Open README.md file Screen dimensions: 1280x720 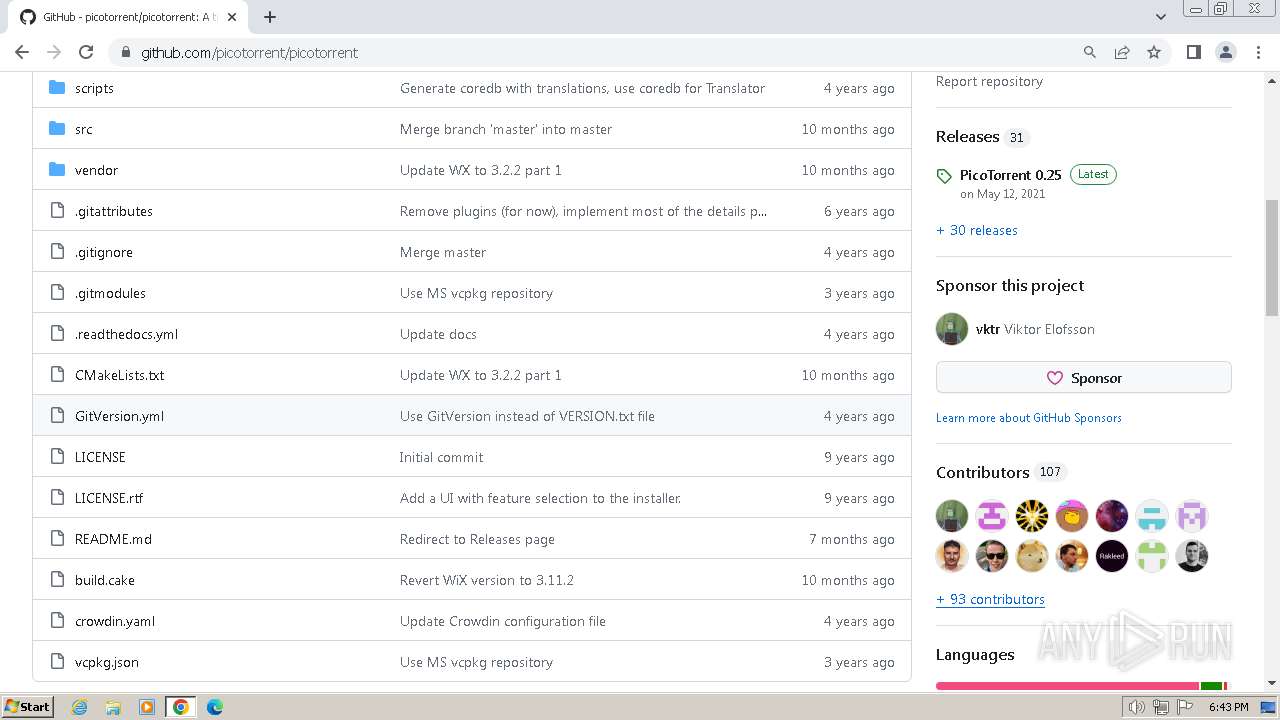(x=113, y=539)
